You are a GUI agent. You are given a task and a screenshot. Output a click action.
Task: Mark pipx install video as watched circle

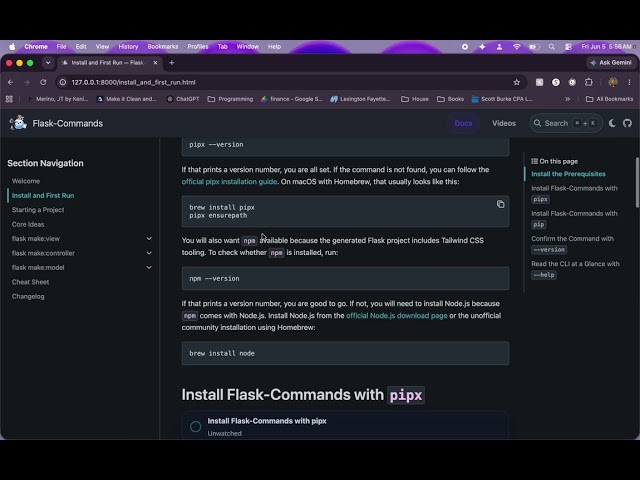pyautogui.click(x=196, y=427)
